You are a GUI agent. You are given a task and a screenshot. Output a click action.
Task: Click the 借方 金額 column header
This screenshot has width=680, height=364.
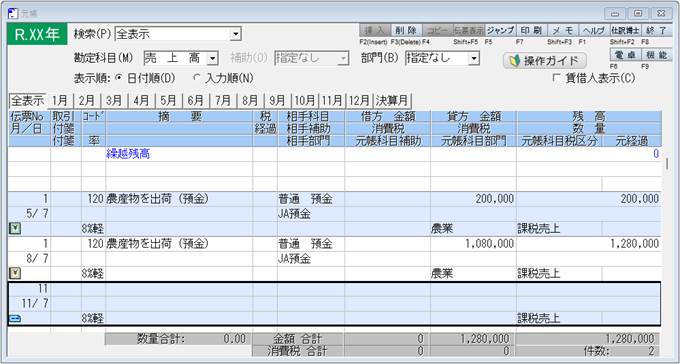(388, 117)
